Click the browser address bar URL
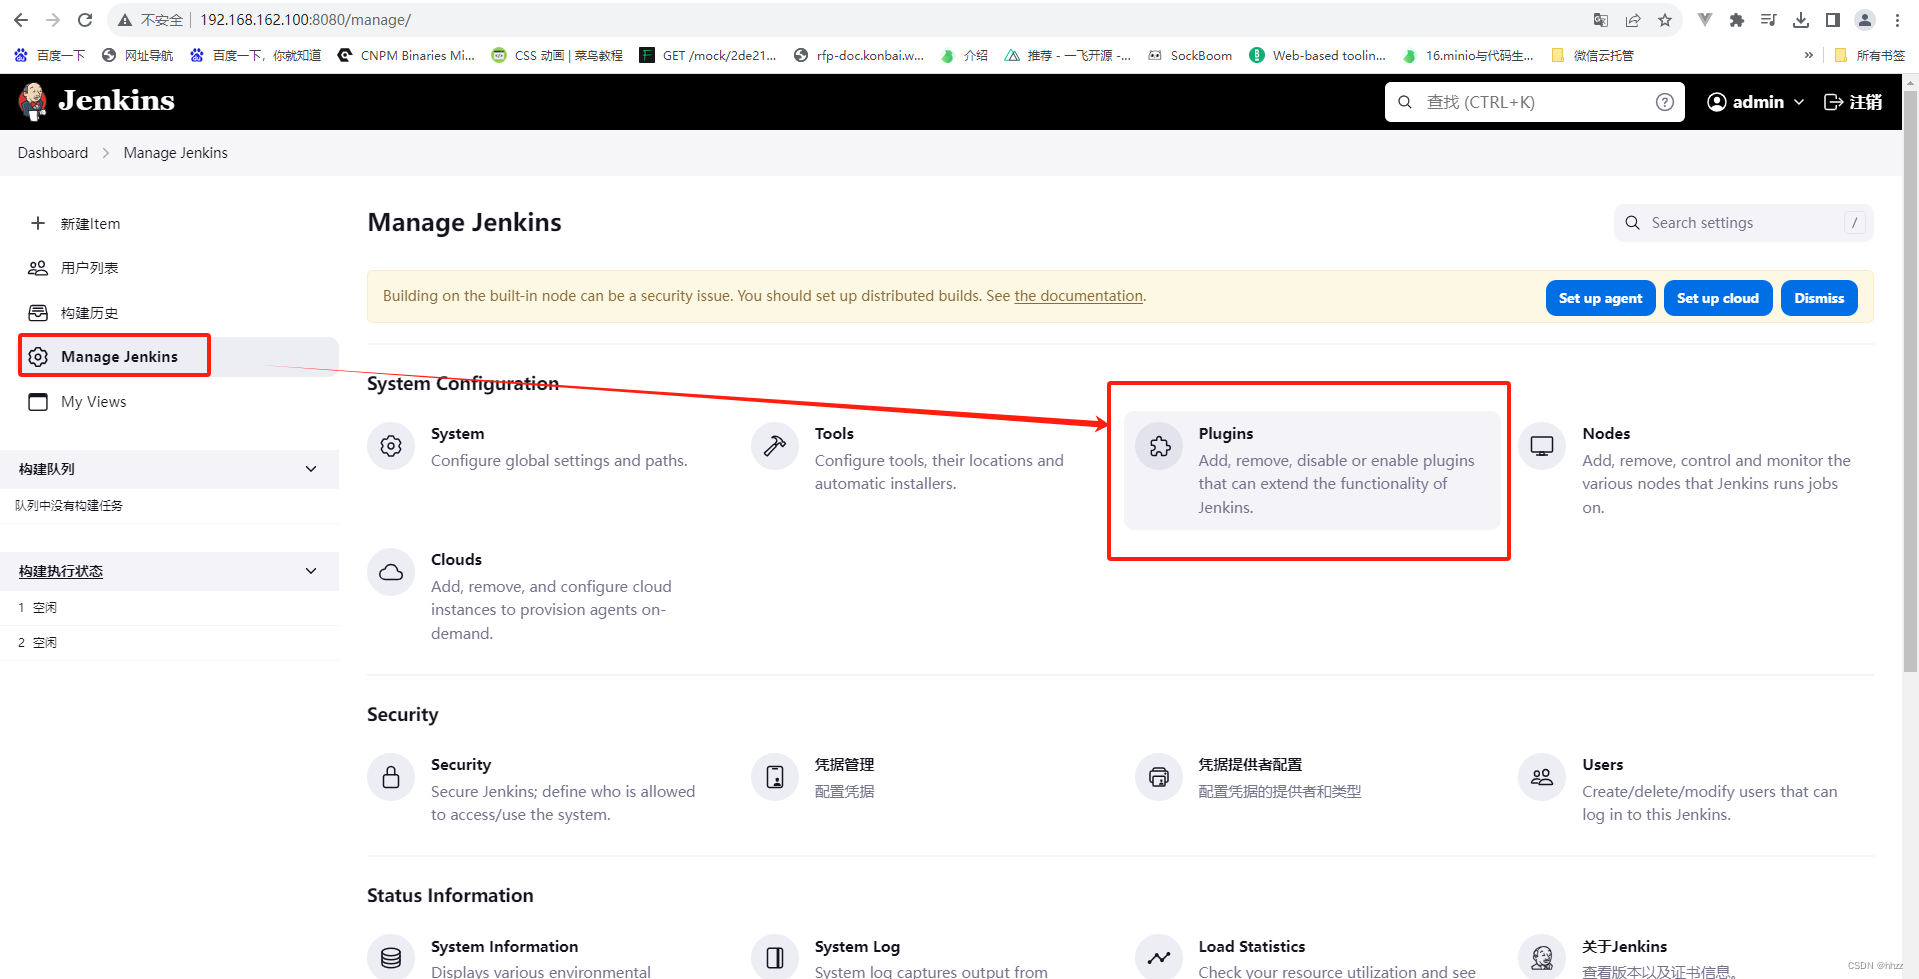The width and height of the screenshot is (1919, 979). click(x=305, y=20)
